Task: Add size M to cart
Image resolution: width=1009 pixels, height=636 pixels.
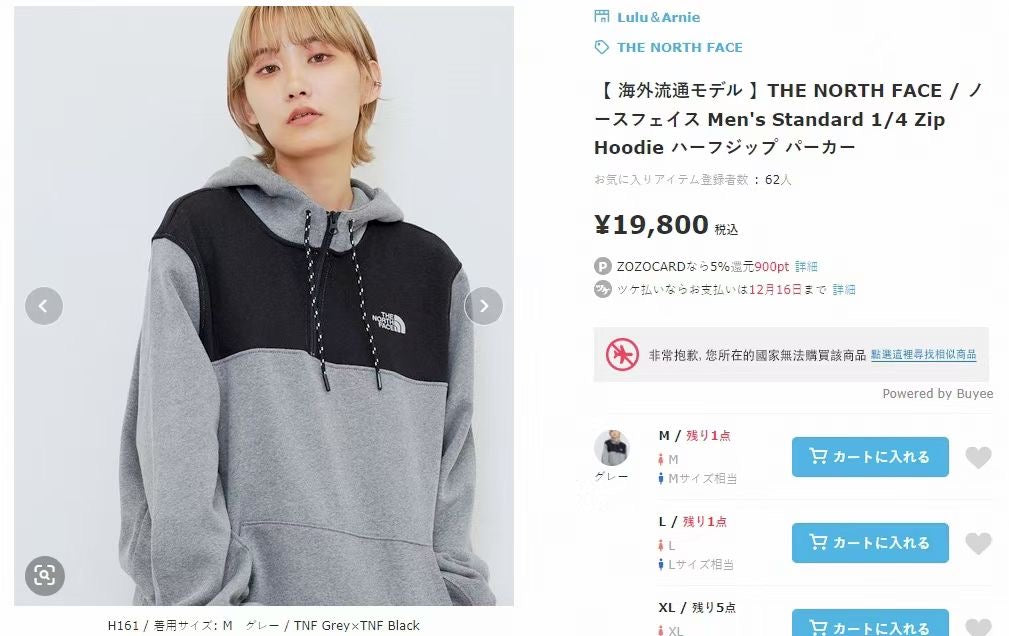Action: click(x=869, y=457)
